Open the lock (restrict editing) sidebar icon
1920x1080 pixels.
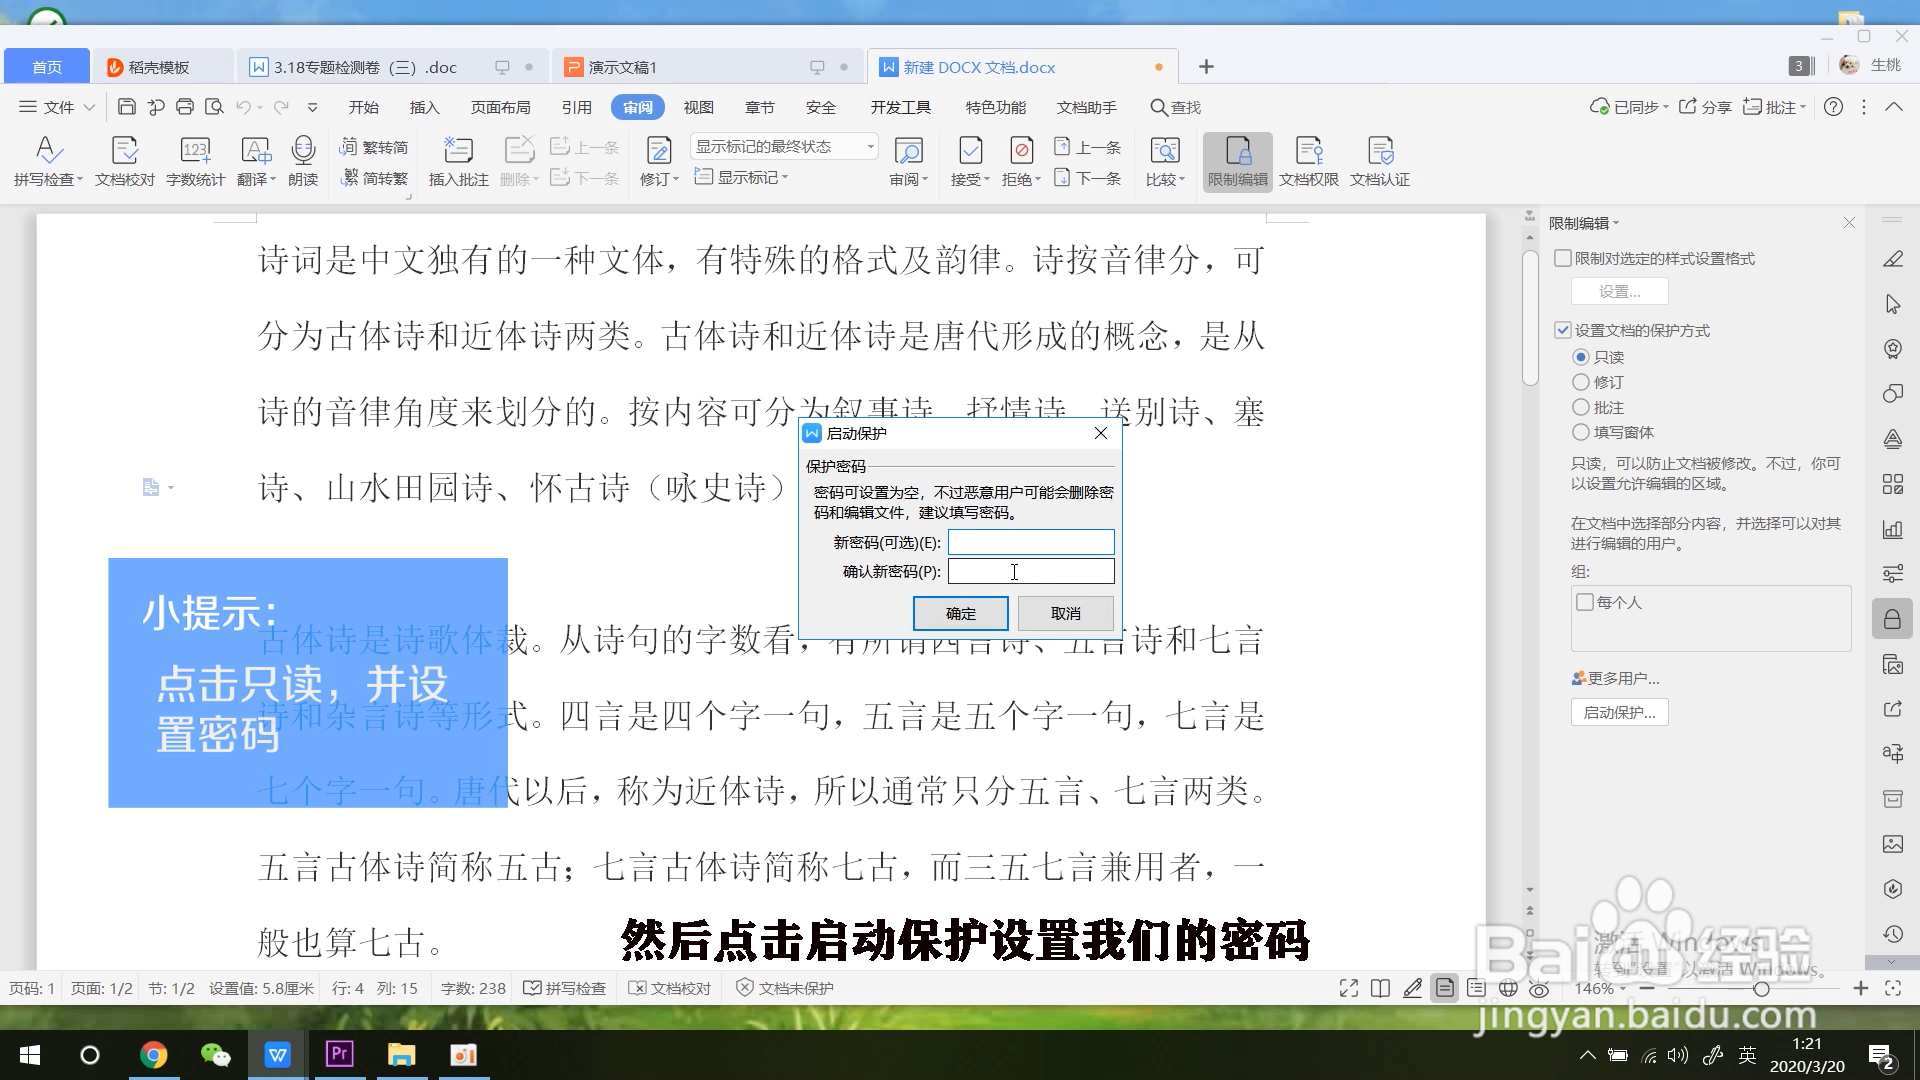1892,620
